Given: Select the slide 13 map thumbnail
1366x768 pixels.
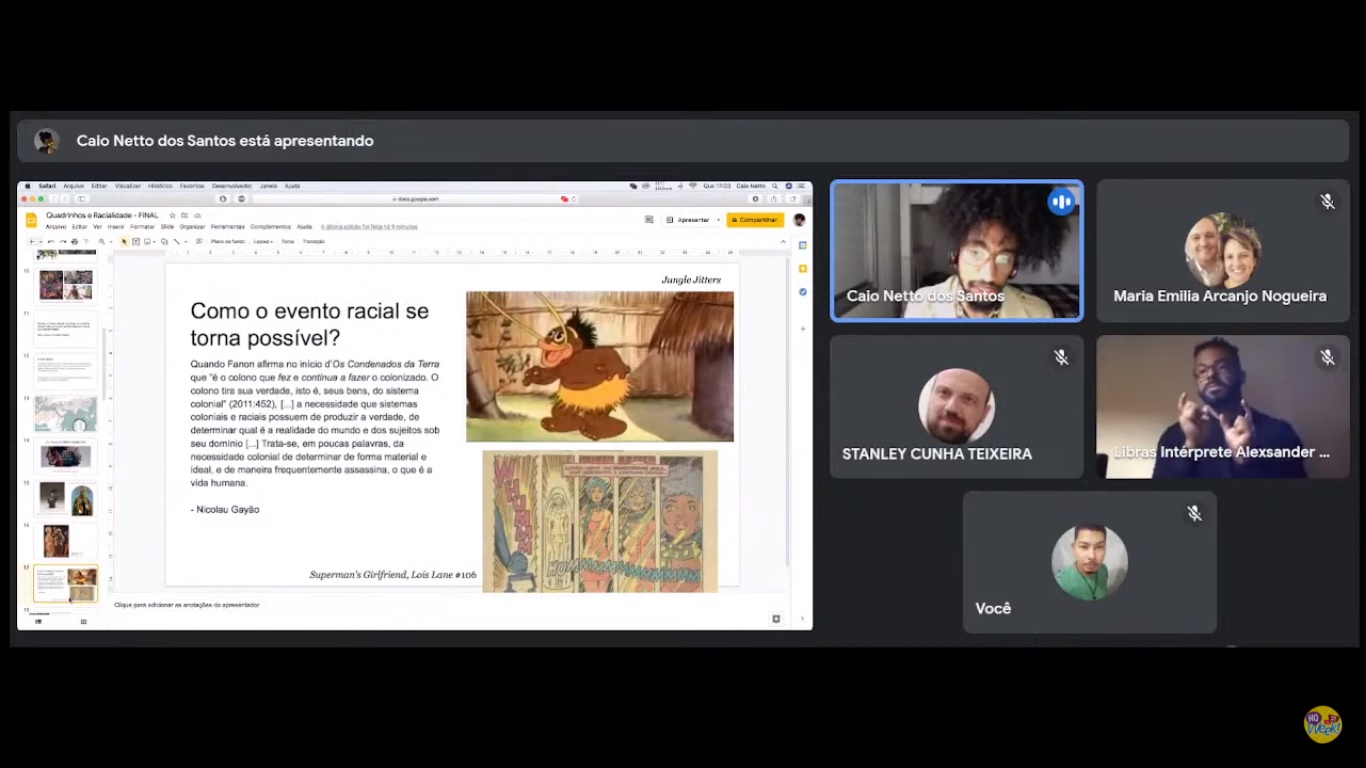Looking at the screenshot, I should pyautogui.click(x=65, y=414).
